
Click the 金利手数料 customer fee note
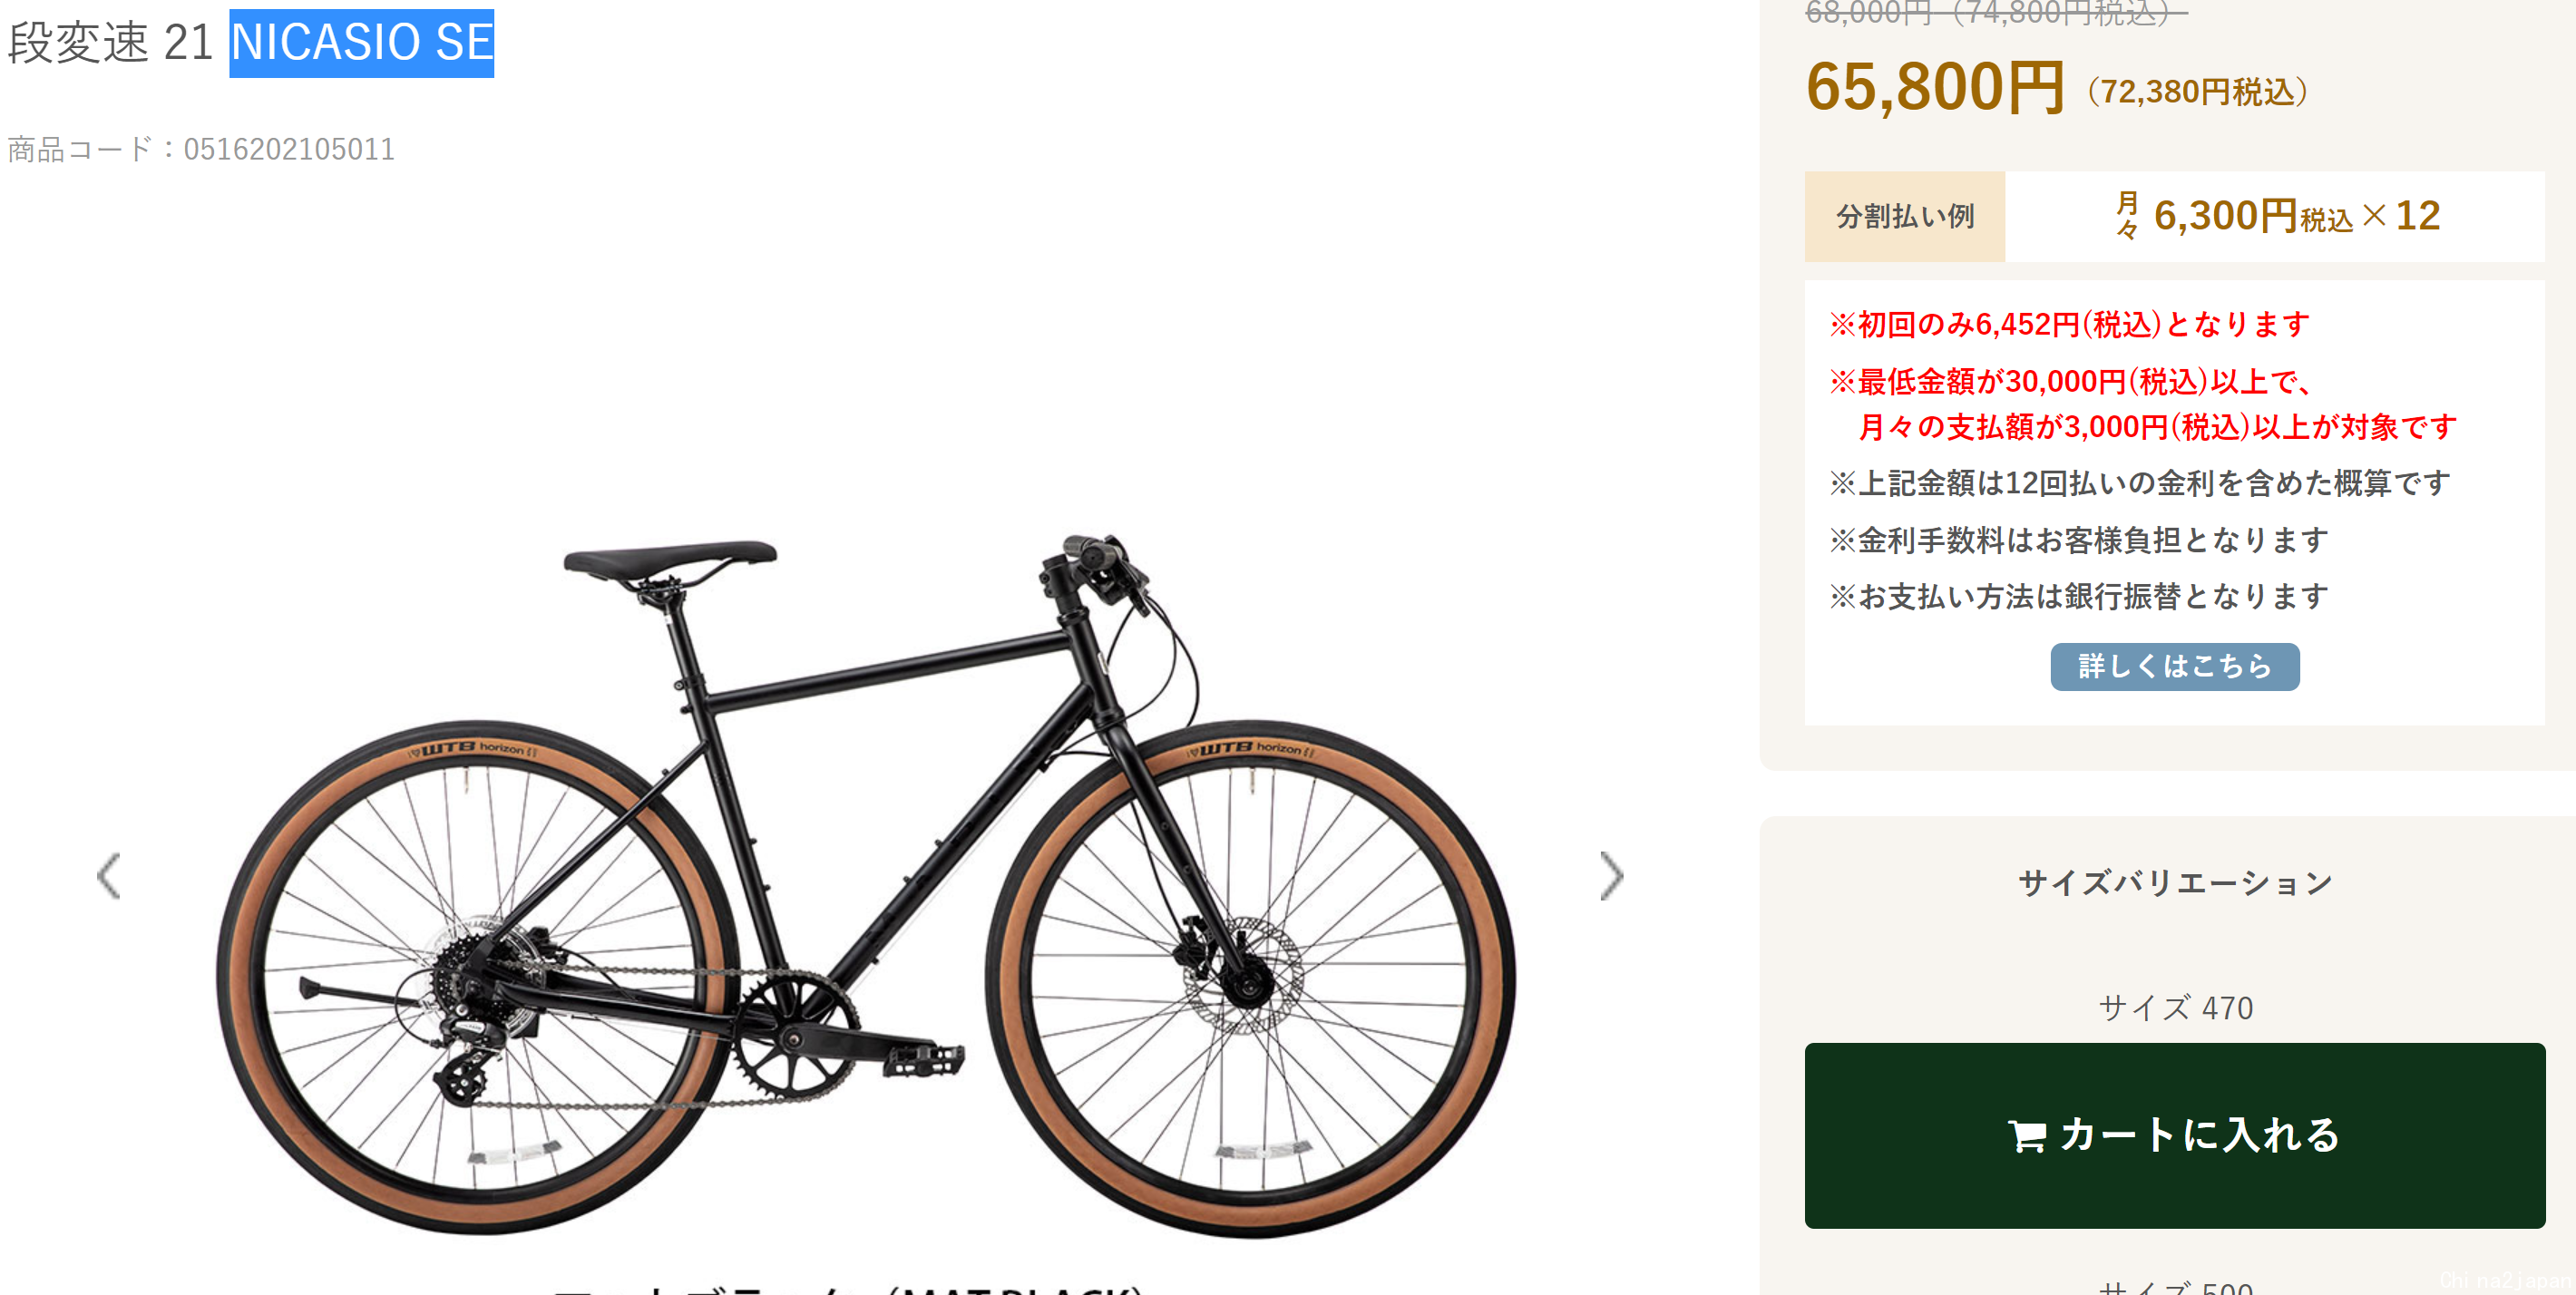2078,540
